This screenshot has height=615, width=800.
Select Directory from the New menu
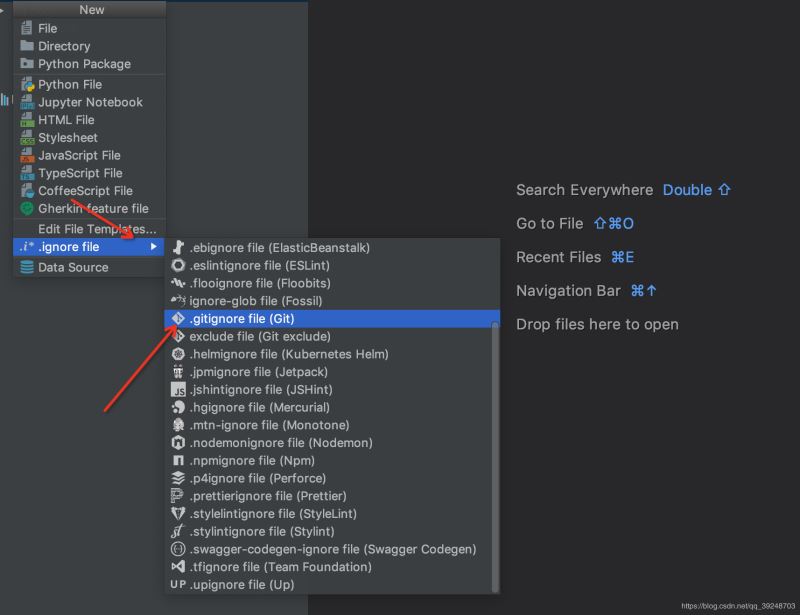click(64, 46)
